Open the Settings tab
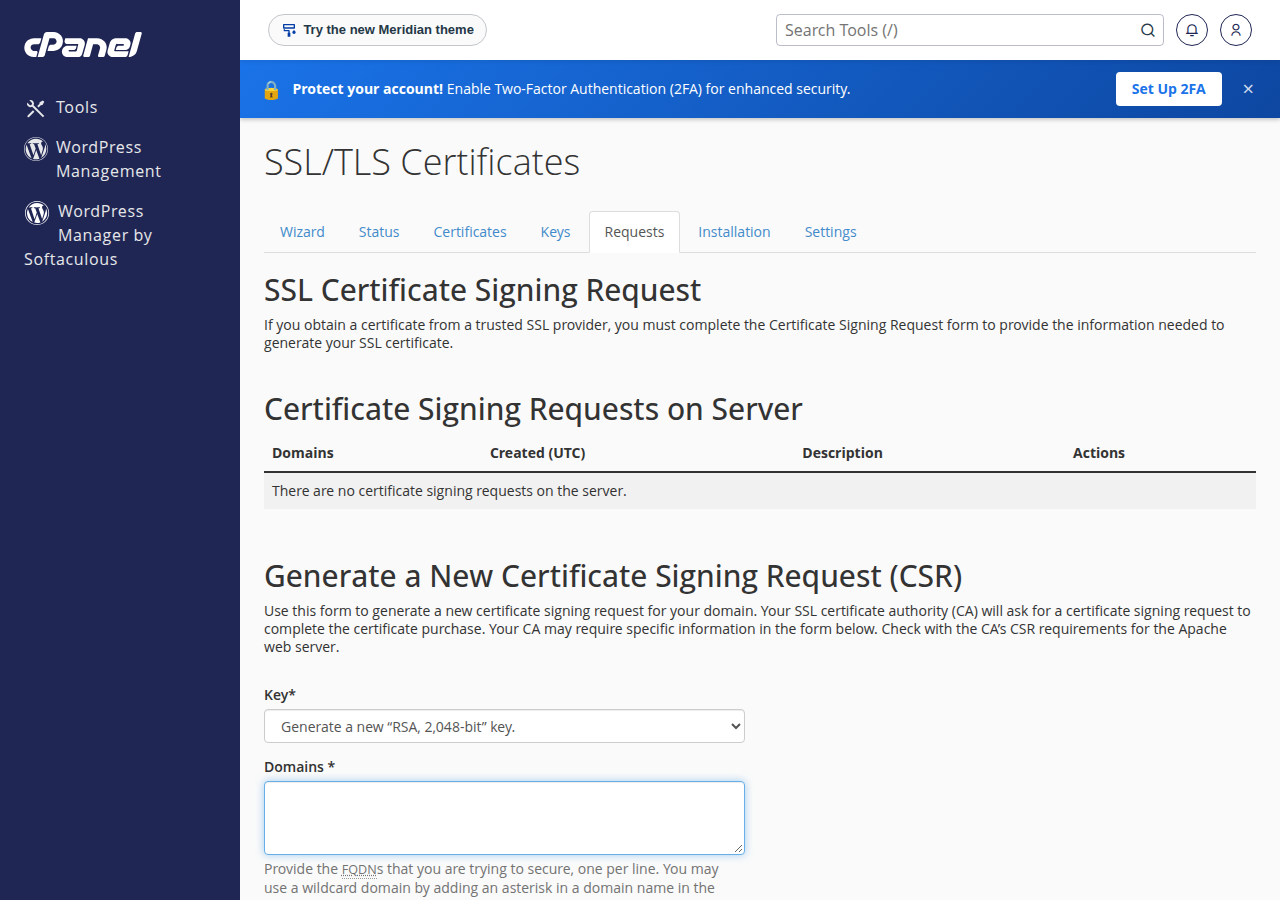 831,232
